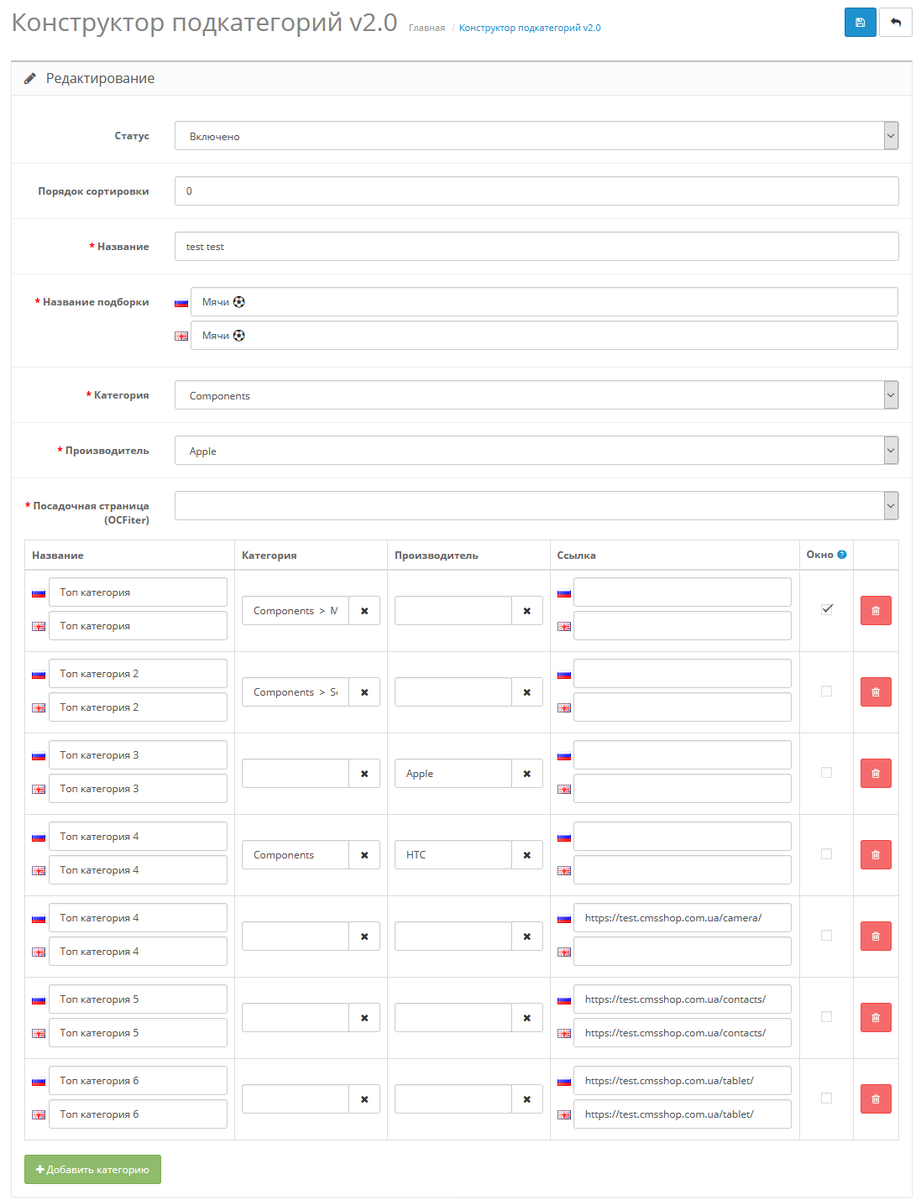Clear category Components > M with X
The width and height of the screenshot is (921, 1200).
click(x=364, y=610)
